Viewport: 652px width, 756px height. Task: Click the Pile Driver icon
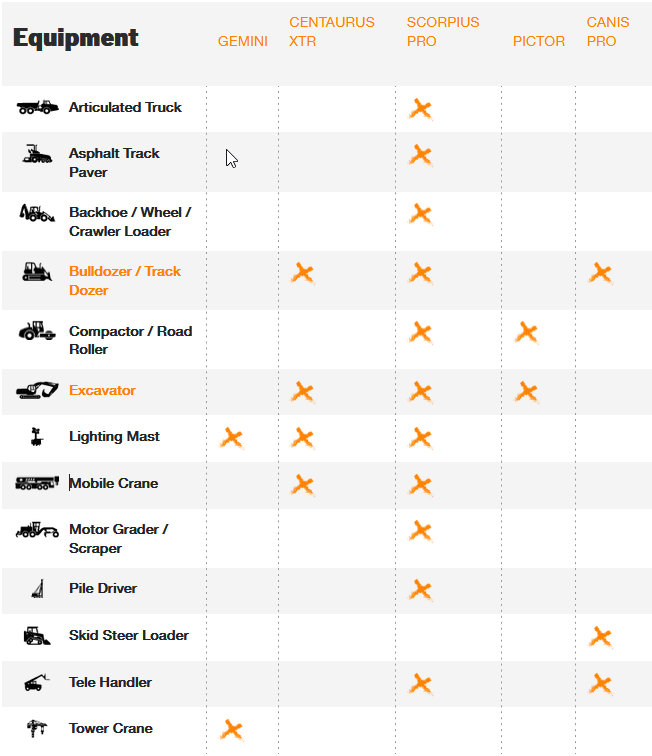[x=38, y=589]
